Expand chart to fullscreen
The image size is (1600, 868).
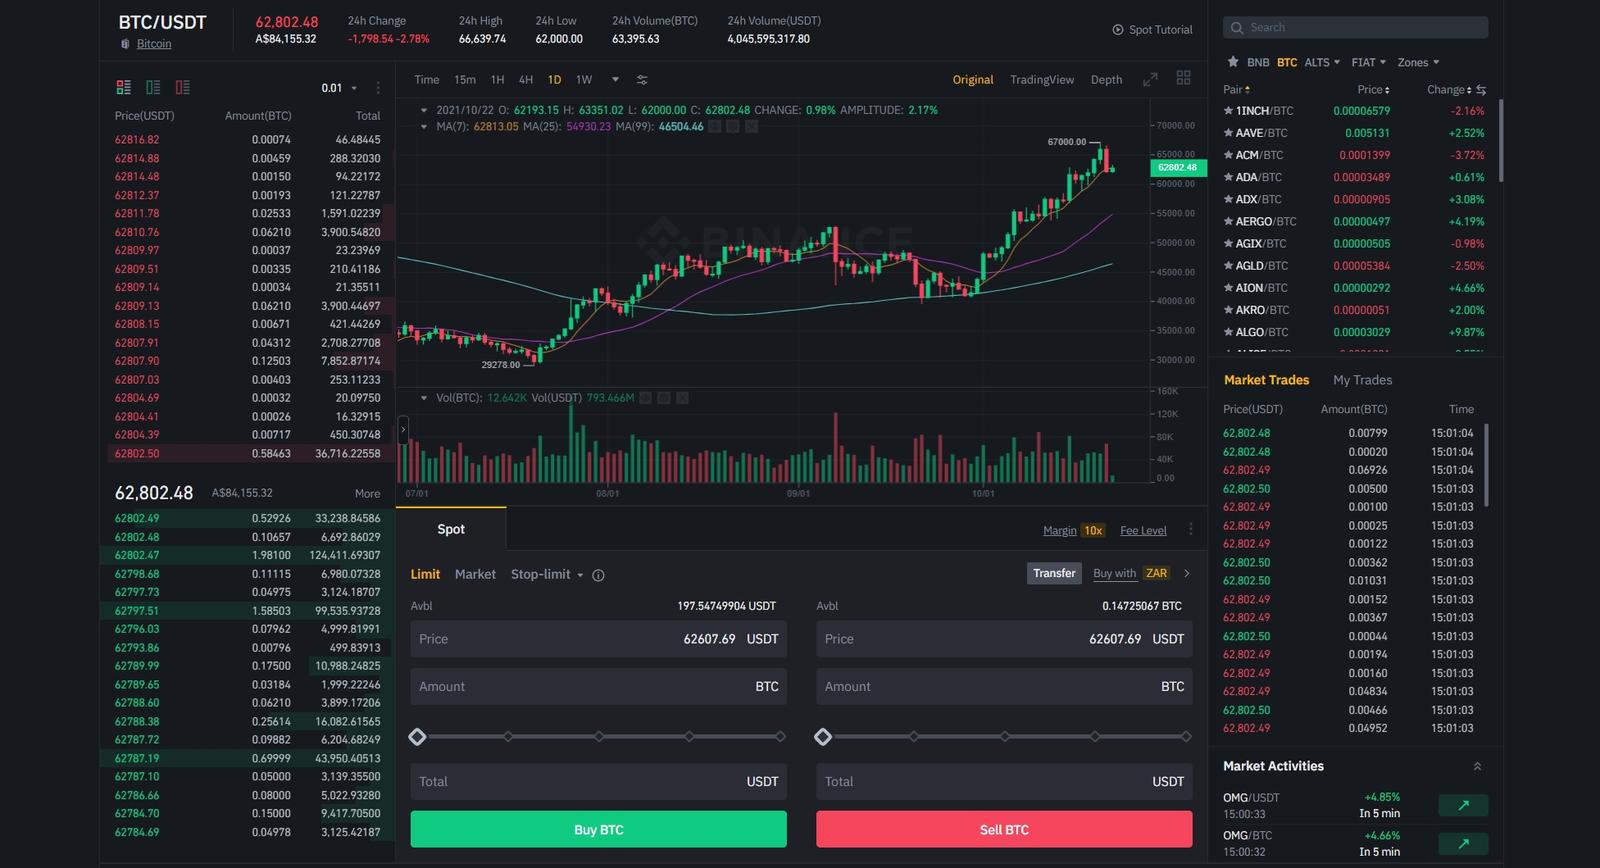tap(1150, 79)
